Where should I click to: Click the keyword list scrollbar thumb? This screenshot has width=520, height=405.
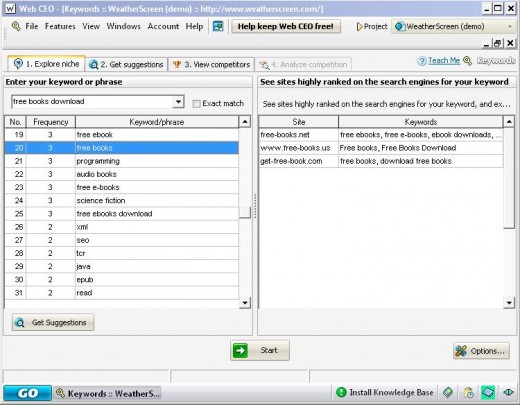245,212
